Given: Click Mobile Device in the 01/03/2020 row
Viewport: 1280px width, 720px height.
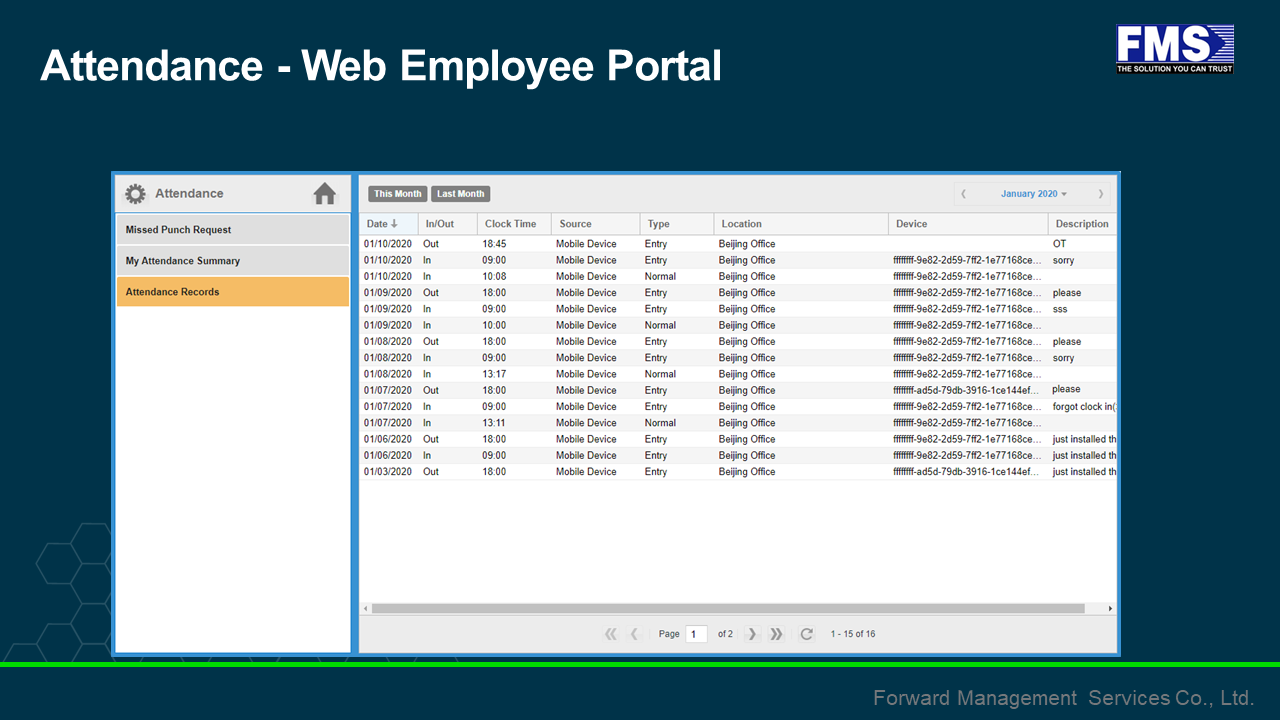Looking at the screenshot, I should tap(586, 472).
